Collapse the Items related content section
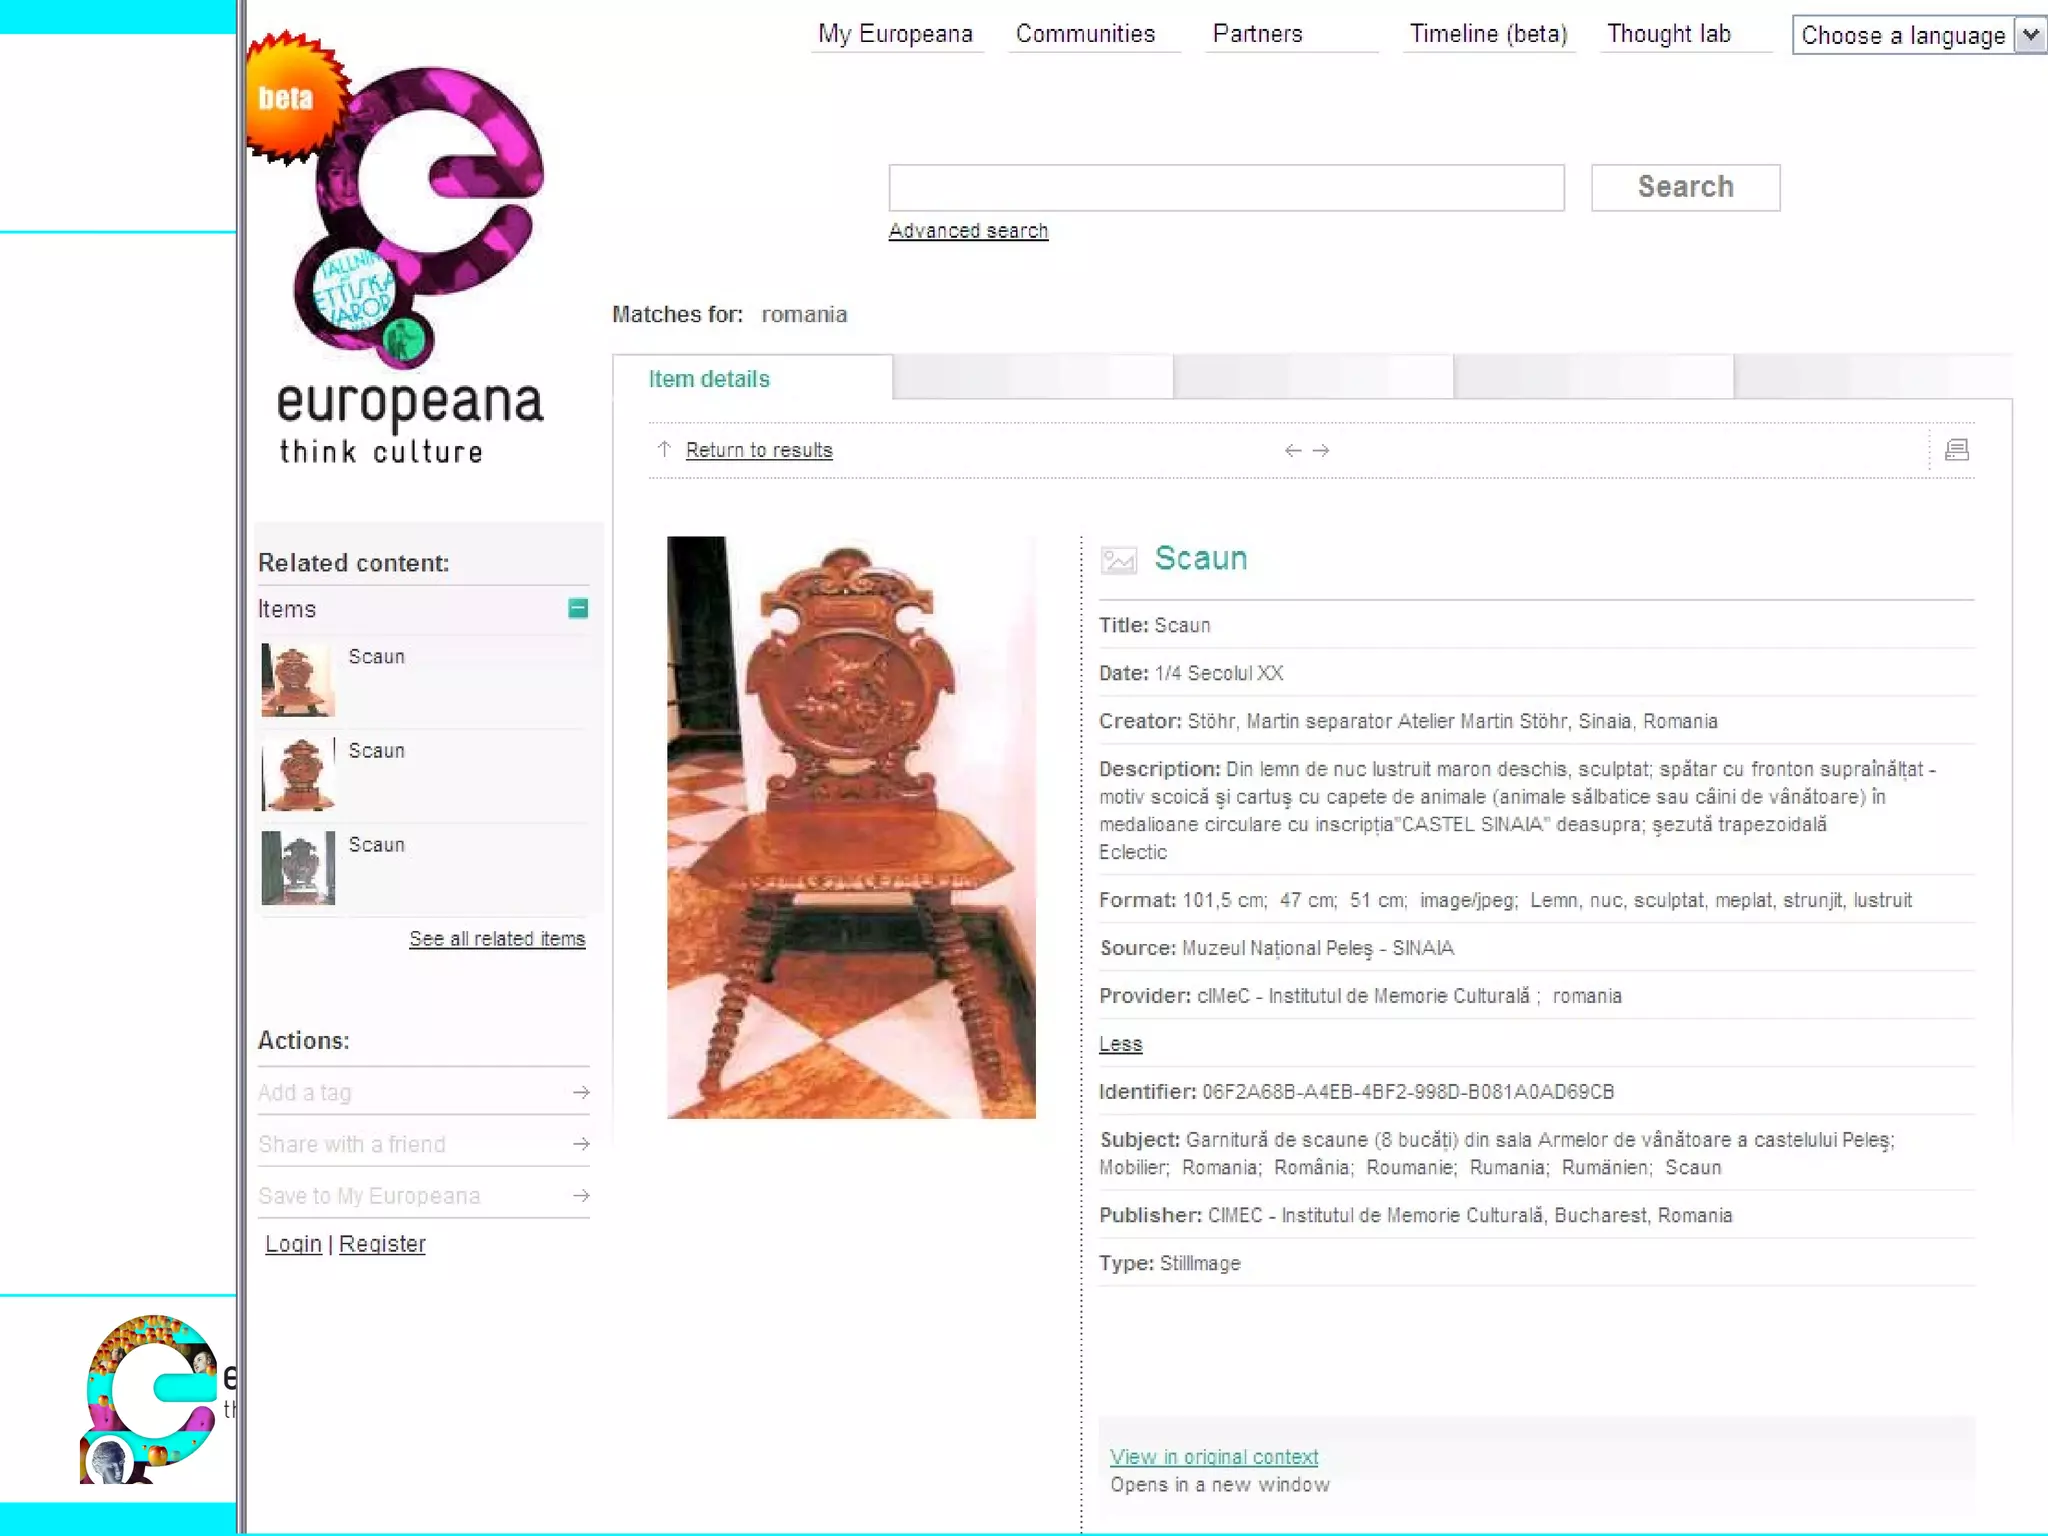Viewport: 2048px width, 1536px height. pyautogui.click(x=578, y=608)
